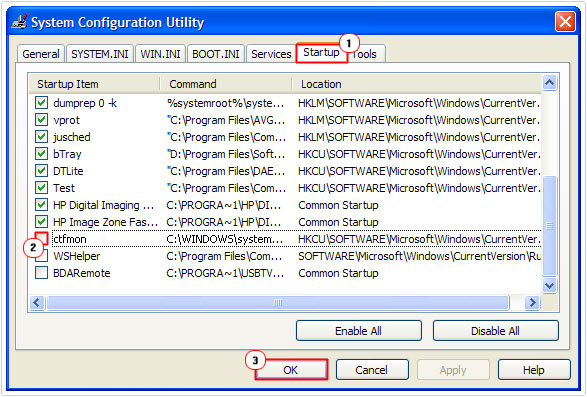
Task: Click the System Configuration Utility title icon
Action: pyautogui.click(x=19, y=22)
